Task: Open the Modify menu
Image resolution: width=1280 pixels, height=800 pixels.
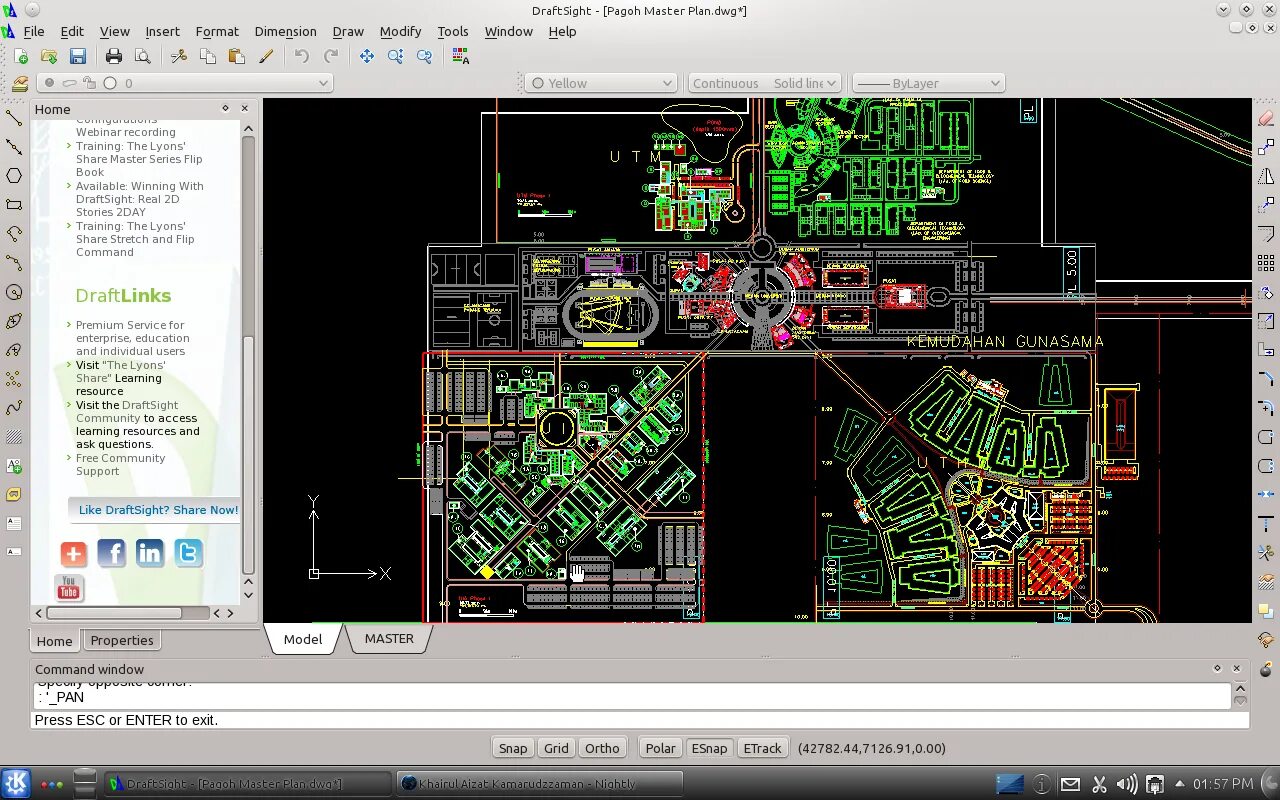Action: (x=400, y=31)
